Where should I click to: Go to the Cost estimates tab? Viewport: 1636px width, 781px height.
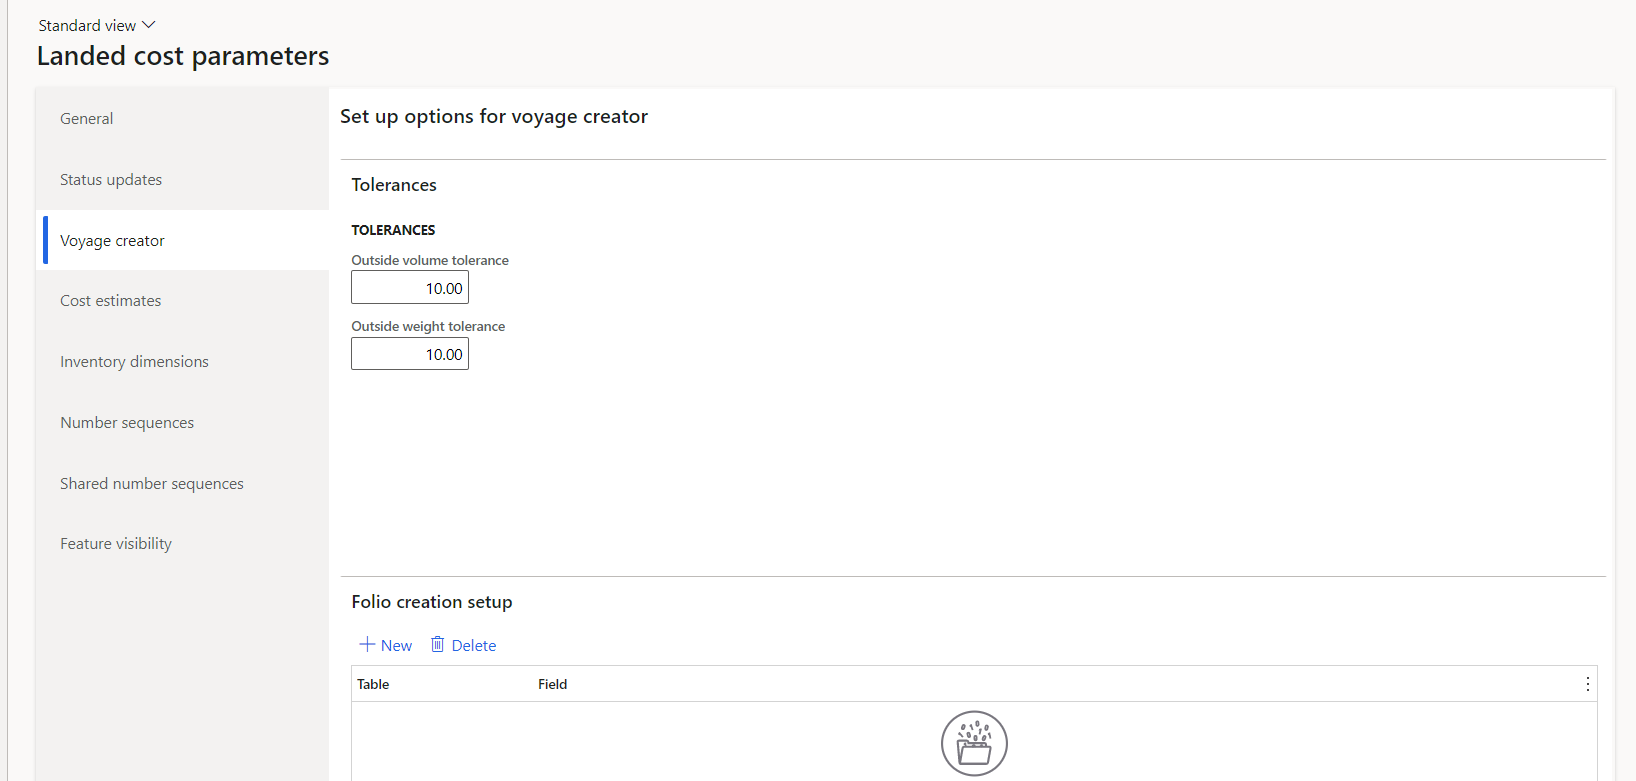click(x=110, y=301)
